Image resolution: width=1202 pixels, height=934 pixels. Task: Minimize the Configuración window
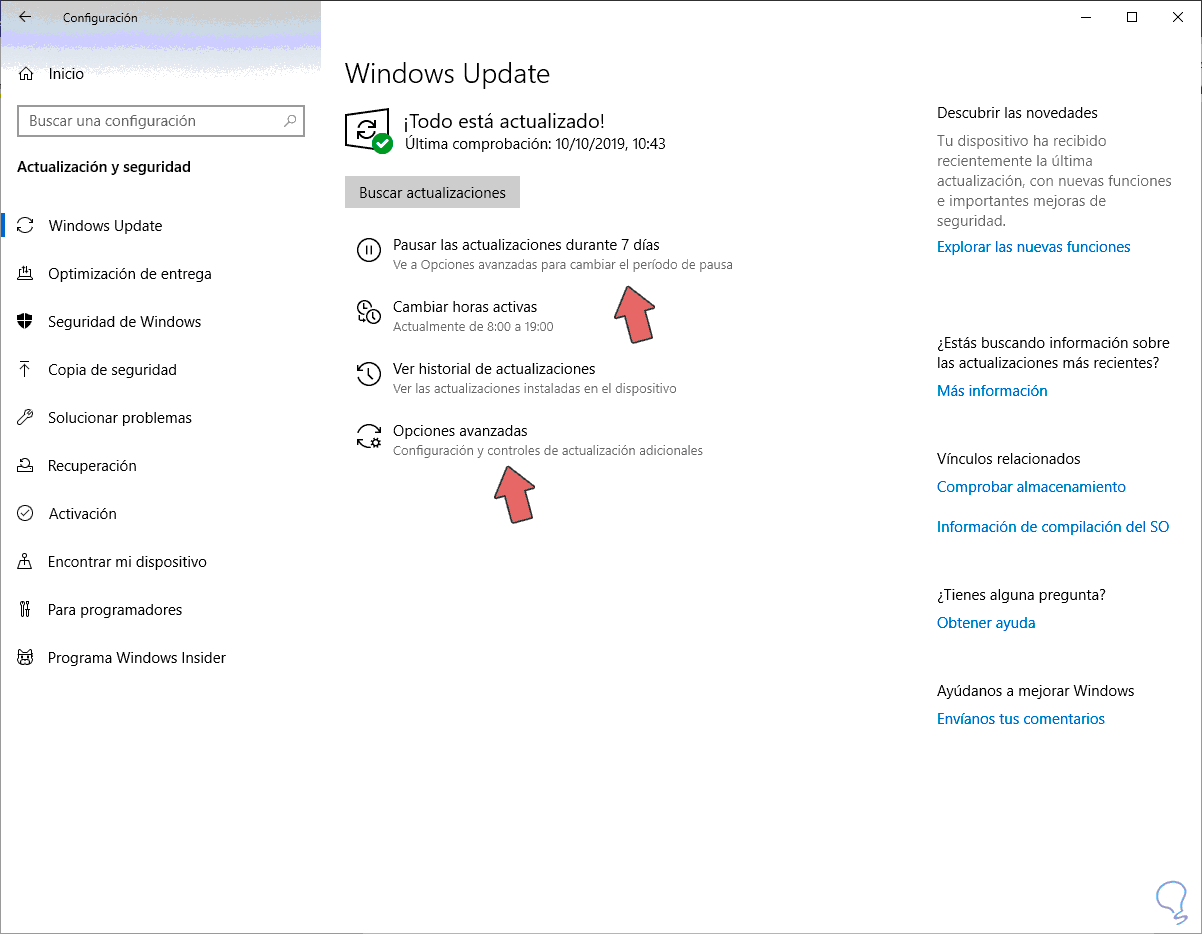click(1086, 17)
